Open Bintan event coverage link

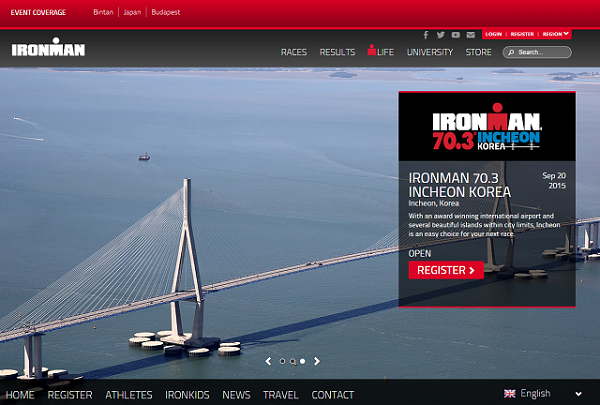point(103,12)
